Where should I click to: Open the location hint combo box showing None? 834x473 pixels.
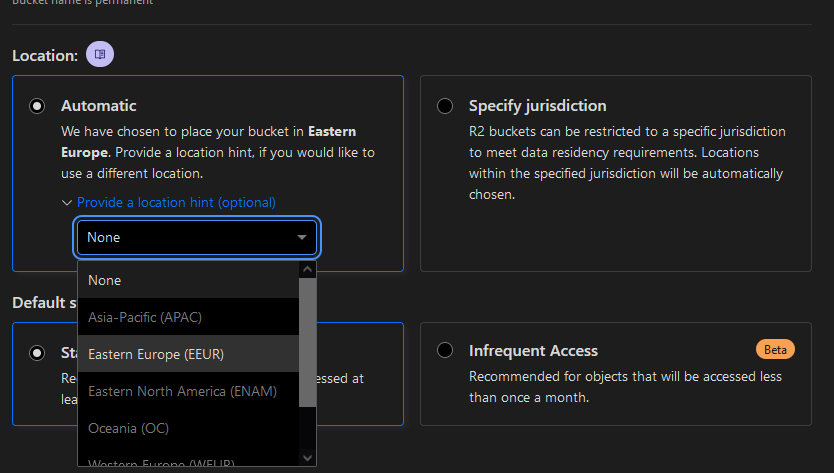click(190, 238)
